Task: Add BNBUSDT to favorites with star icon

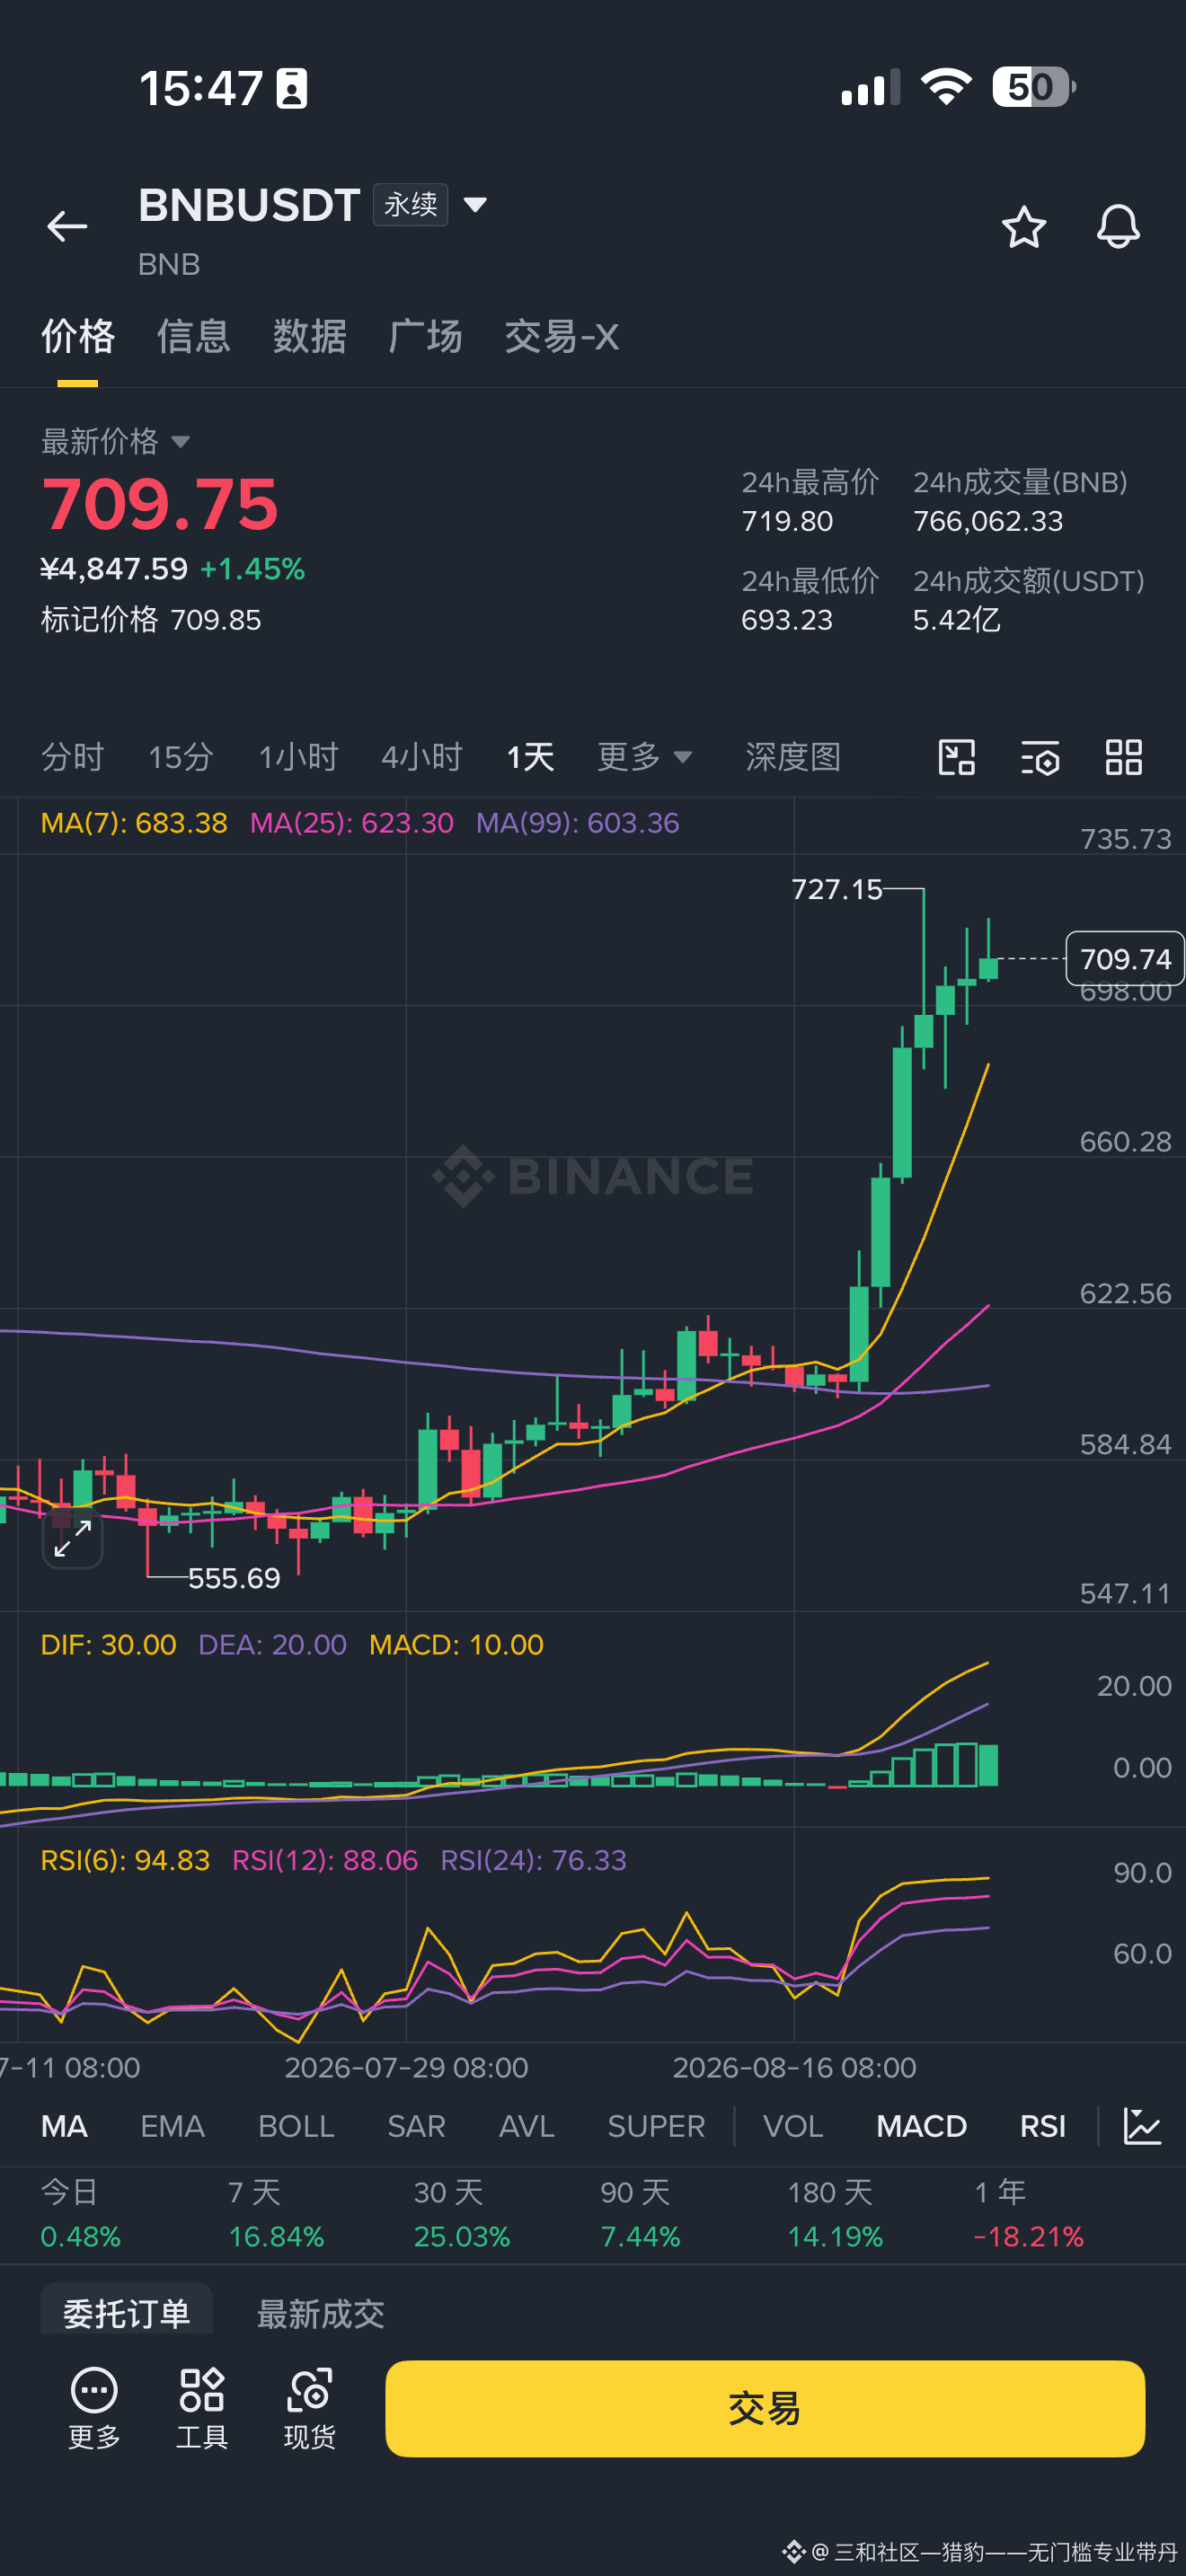Action: tap(1023, 227)
